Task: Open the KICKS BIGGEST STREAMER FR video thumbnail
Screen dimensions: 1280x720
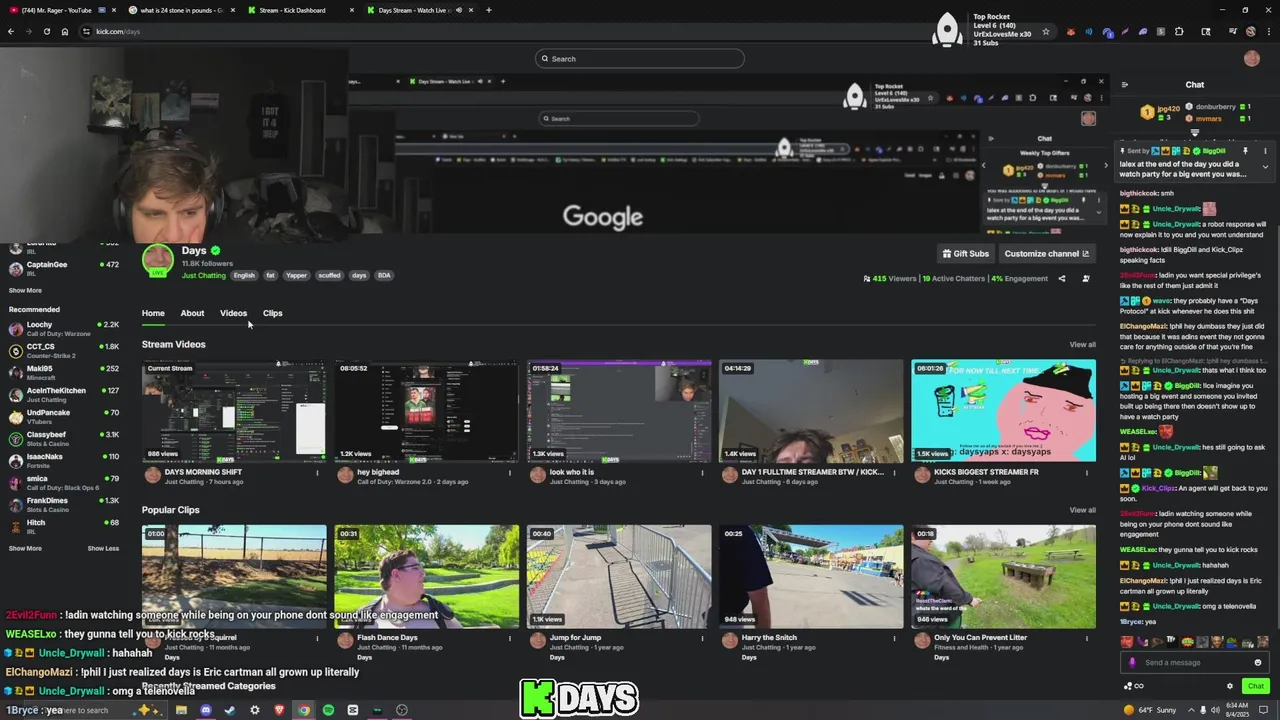Action: click(1003, 411)
